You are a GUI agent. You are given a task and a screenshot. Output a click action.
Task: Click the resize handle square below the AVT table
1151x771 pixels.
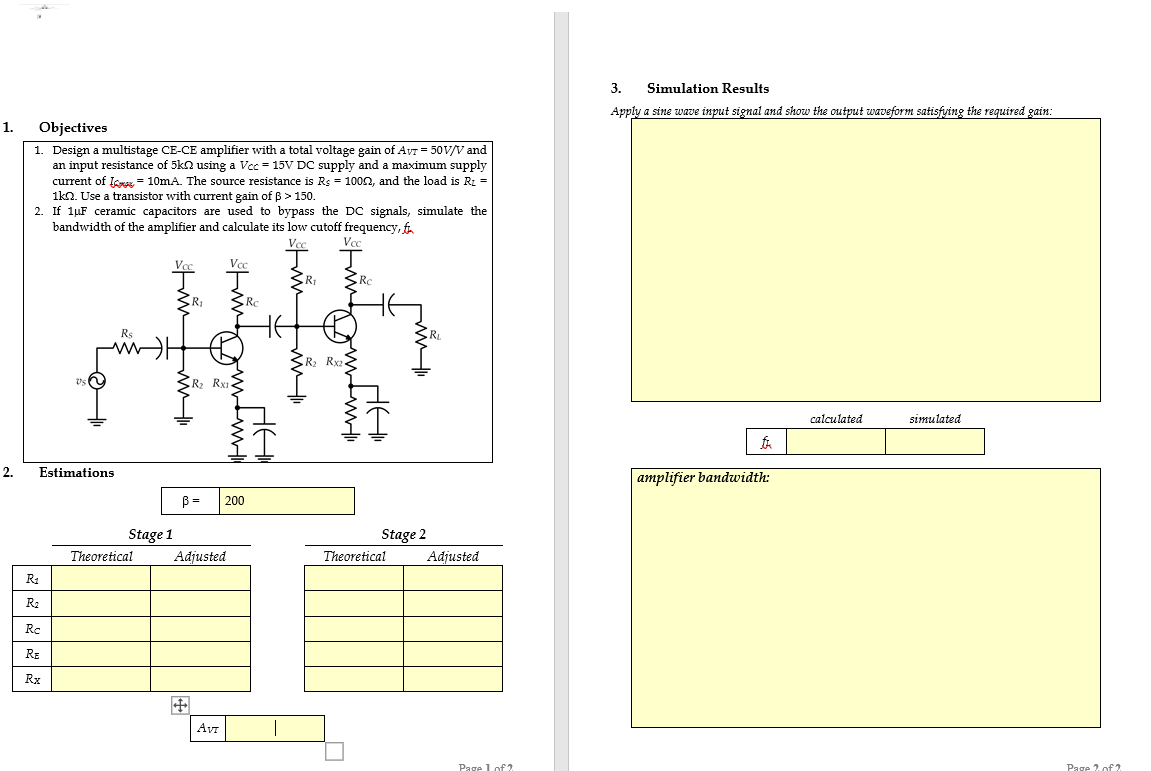334,750
